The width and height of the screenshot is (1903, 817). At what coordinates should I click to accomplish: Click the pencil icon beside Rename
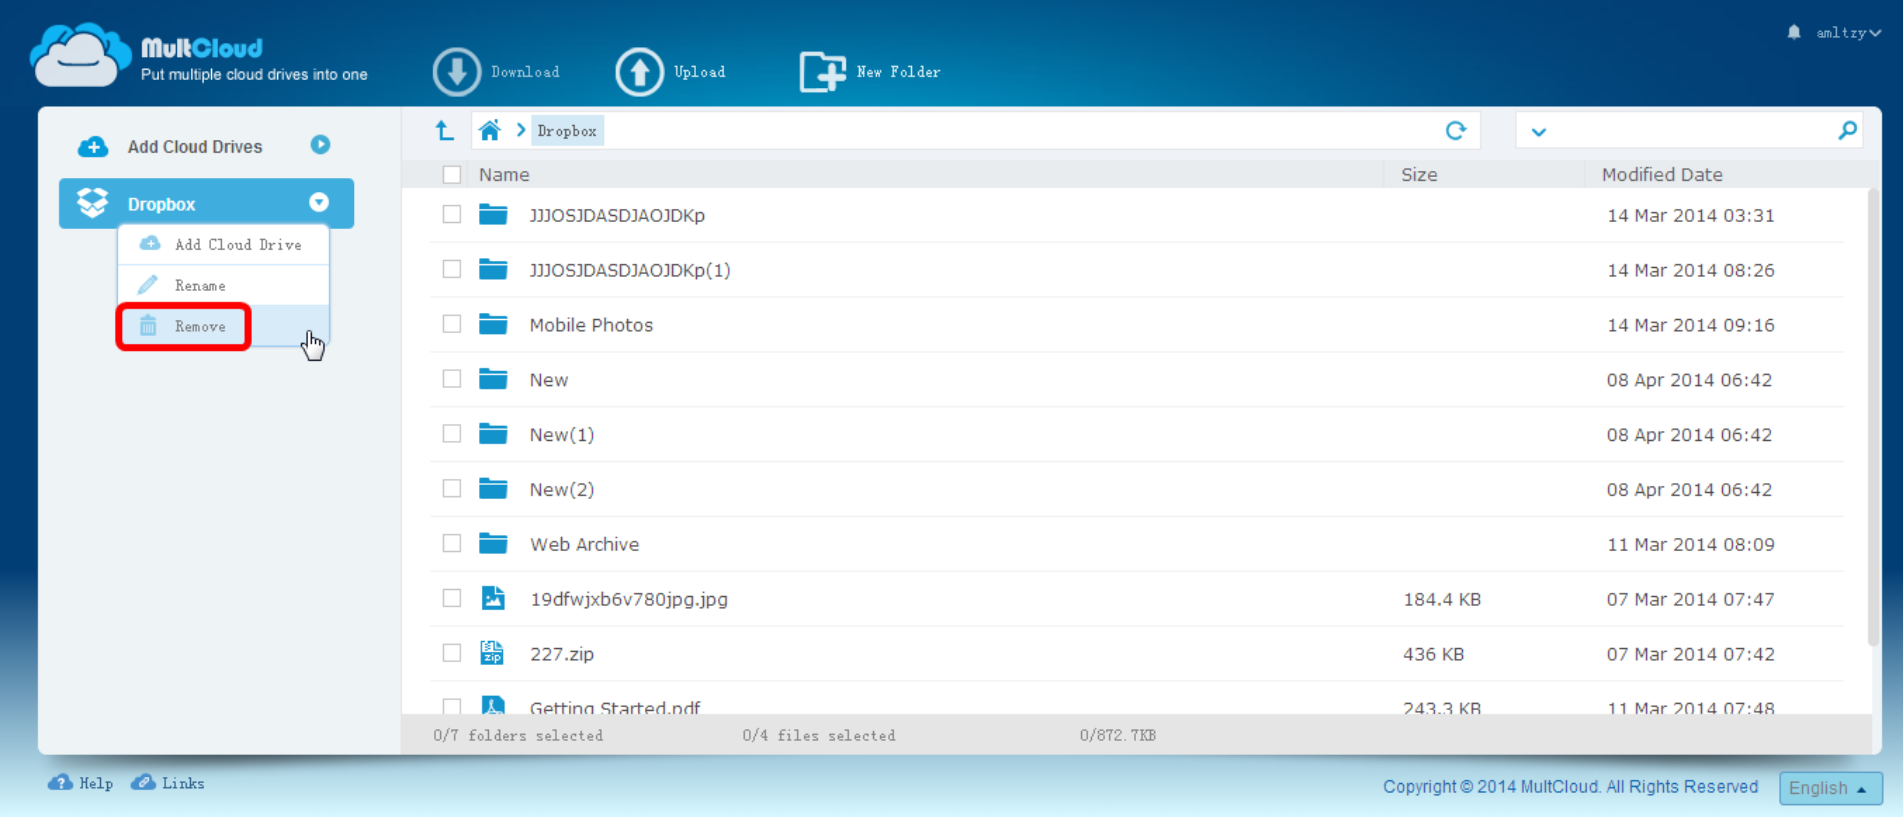pyautogui.click(x=148, y=285)
